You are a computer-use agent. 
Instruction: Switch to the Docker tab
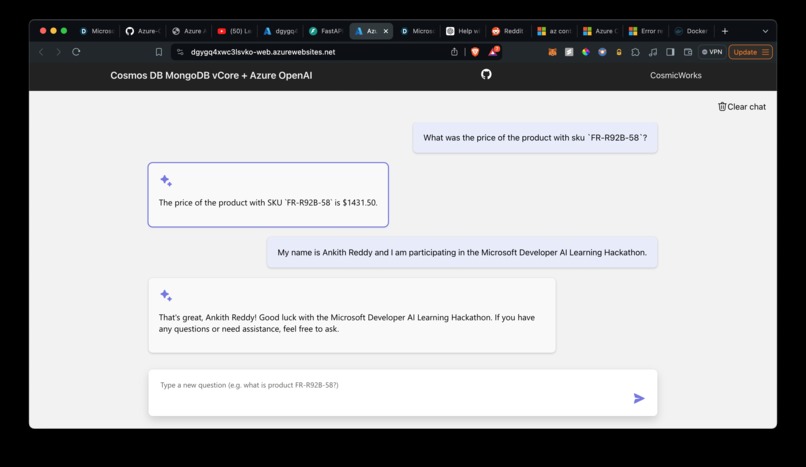pos(691,31)
